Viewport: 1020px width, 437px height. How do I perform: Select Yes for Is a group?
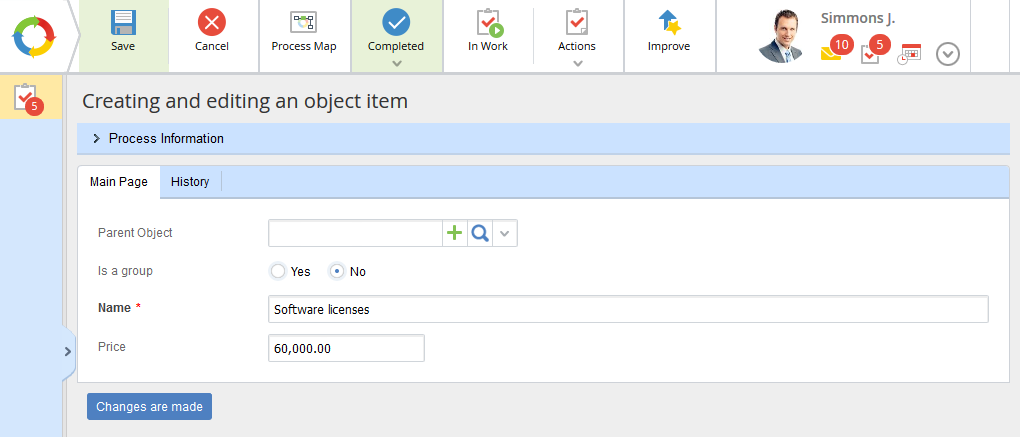click(278, 271)
